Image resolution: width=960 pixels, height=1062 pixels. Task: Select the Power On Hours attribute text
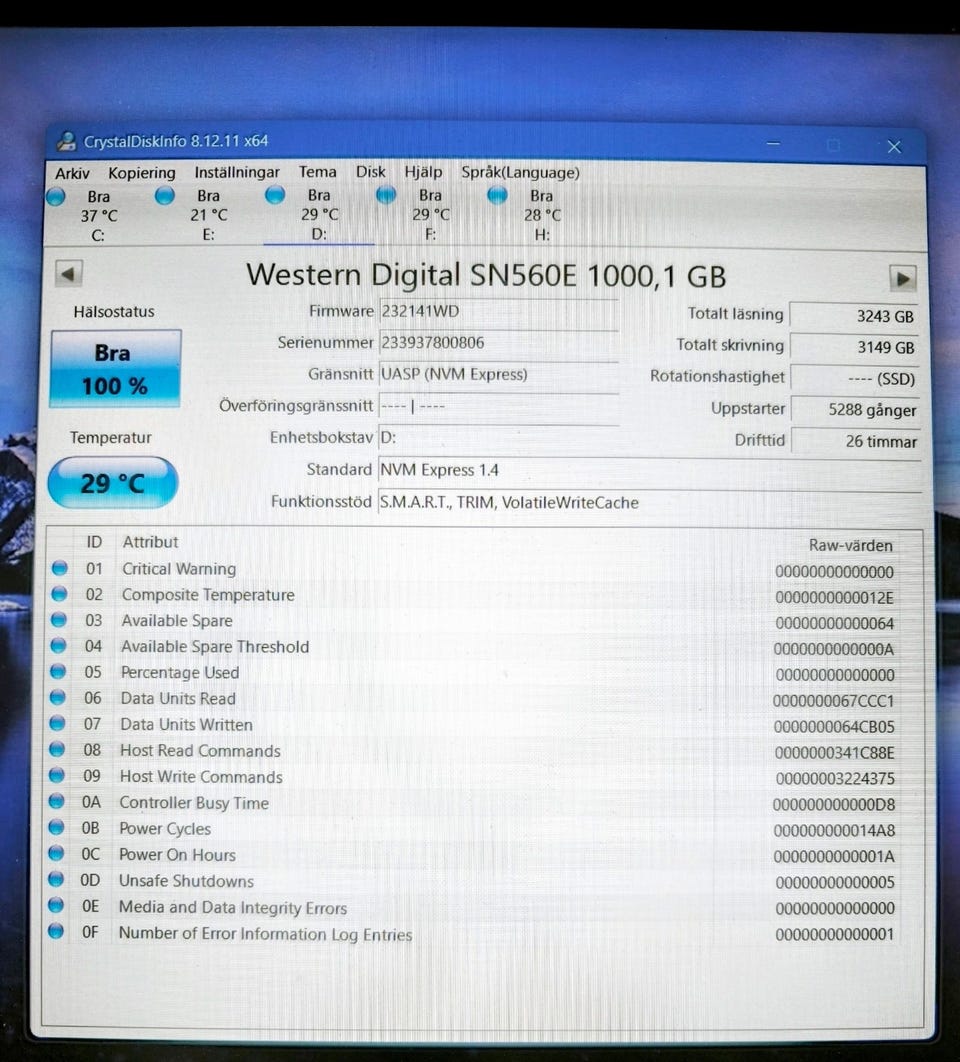click(177, 855)
